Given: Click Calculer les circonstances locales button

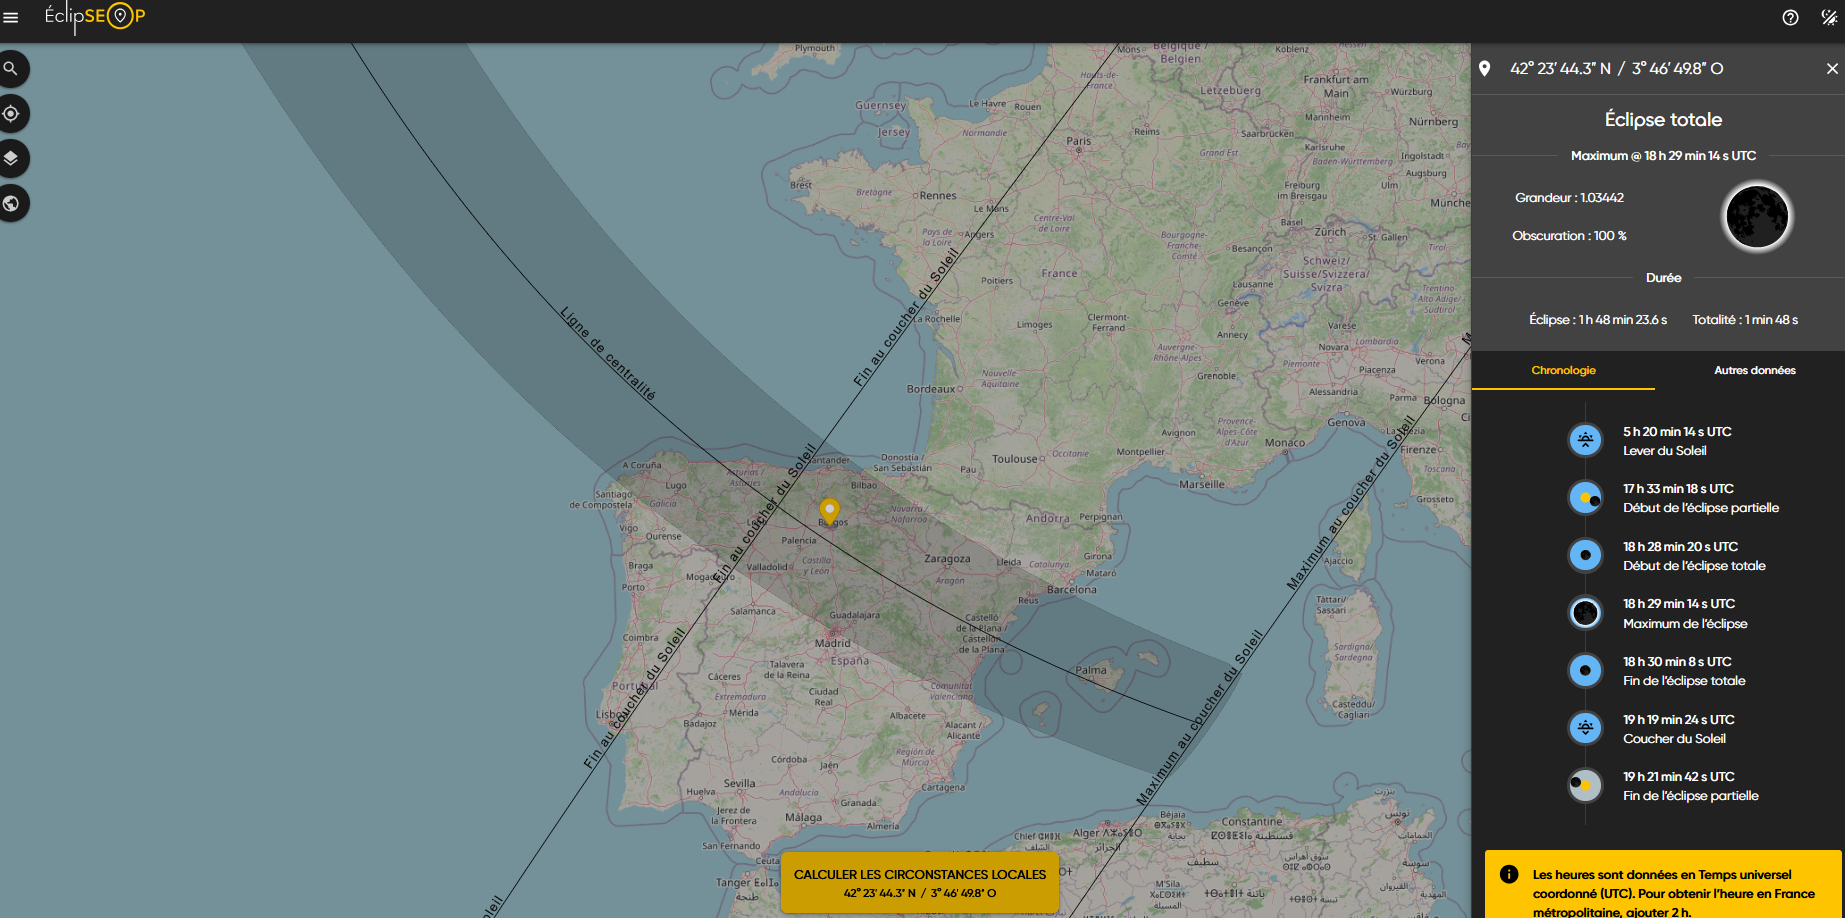Looking at the screenshot, I should point(920,883).
